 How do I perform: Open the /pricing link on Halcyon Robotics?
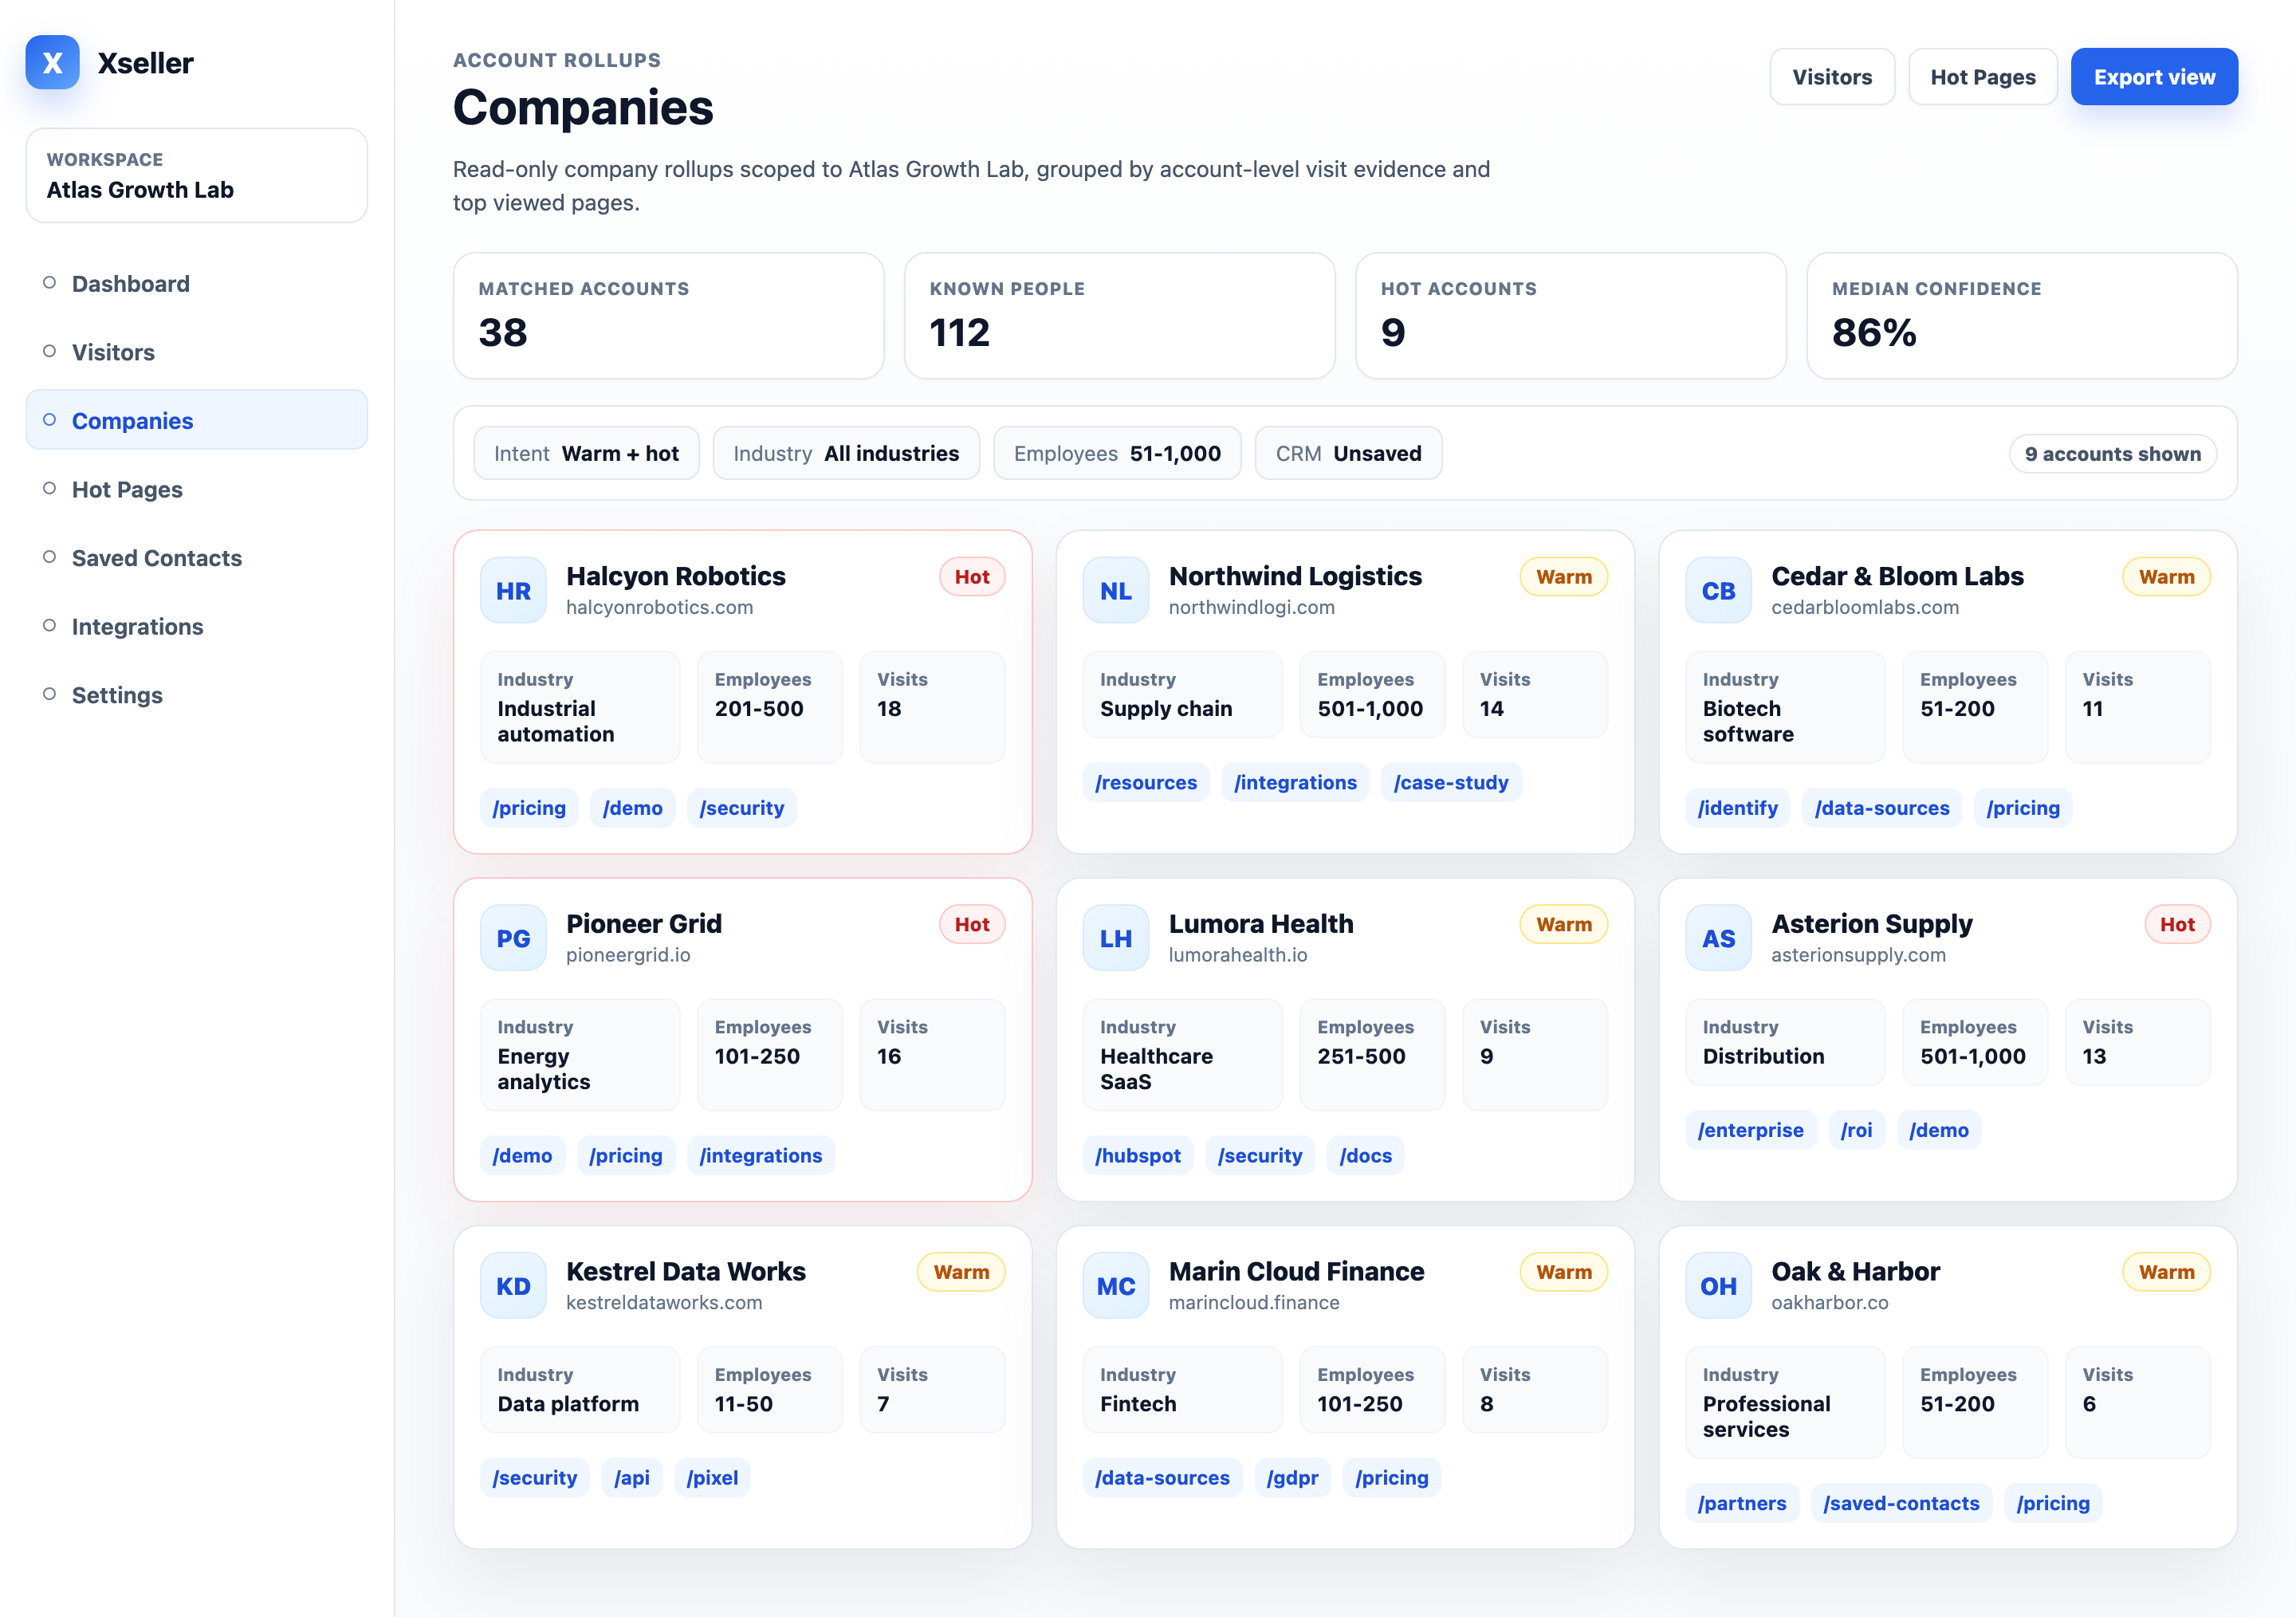click(529, 808)
